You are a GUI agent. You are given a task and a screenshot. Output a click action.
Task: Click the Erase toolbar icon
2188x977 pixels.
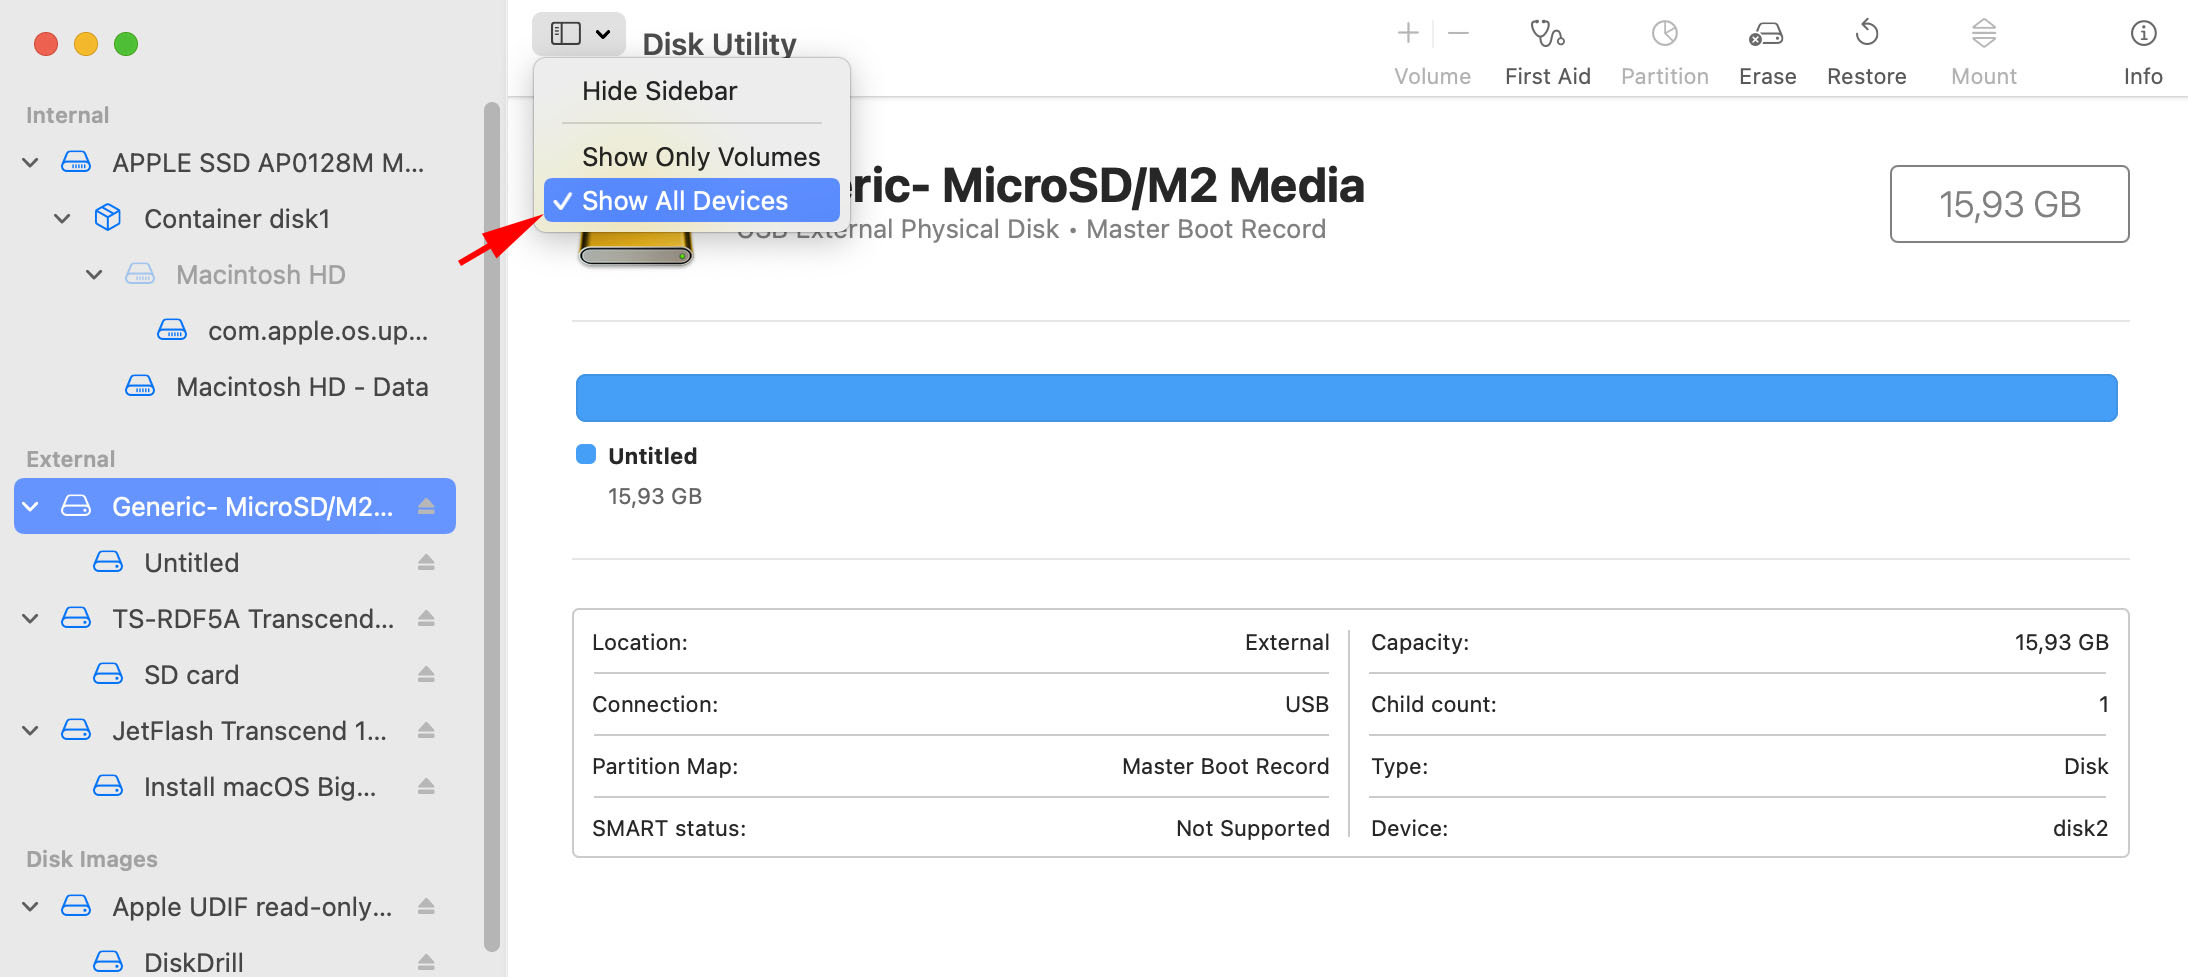(1766, 34)
